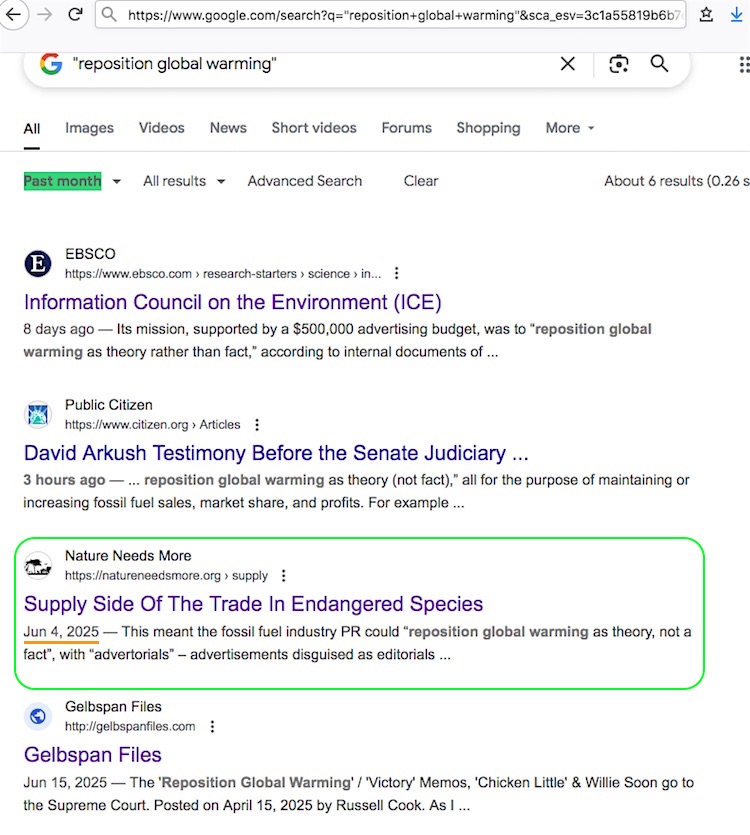Open browser downloads arrow icon

pyautogui.click(x=737, y=15)
